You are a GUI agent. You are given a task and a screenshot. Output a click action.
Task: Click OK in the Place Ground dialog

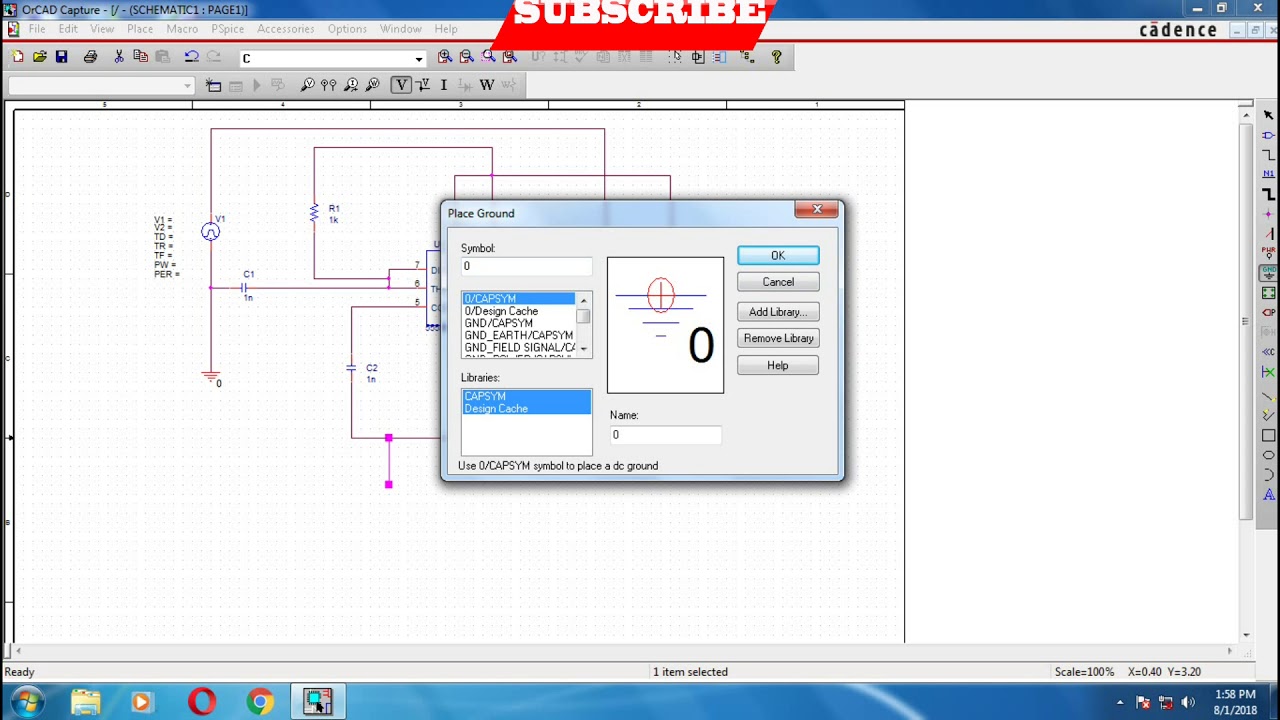pyautogui.click(x=778, y=256)
